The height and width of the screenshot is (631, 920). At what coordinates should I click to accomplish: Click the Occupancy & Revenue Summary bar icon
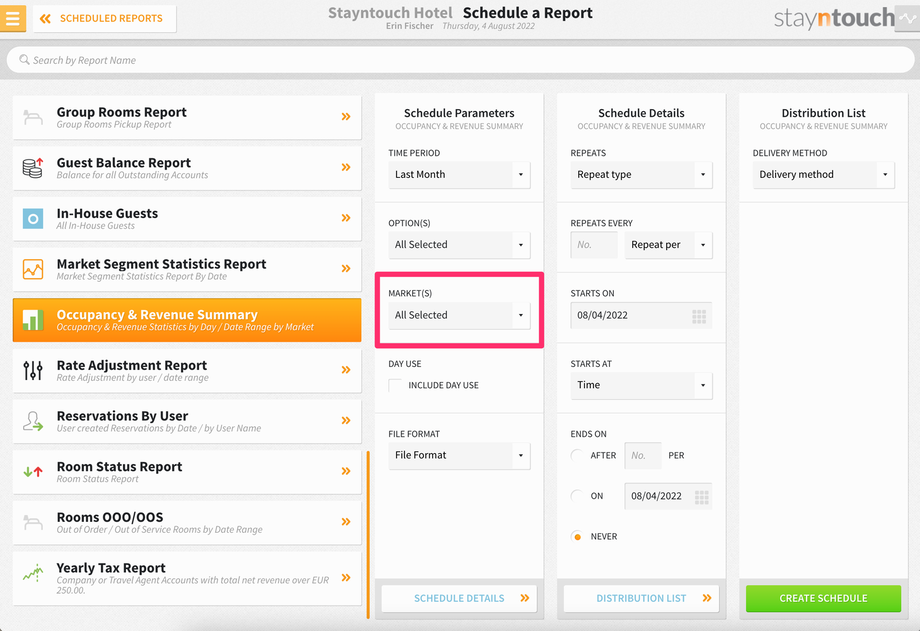tap(33, 320)
